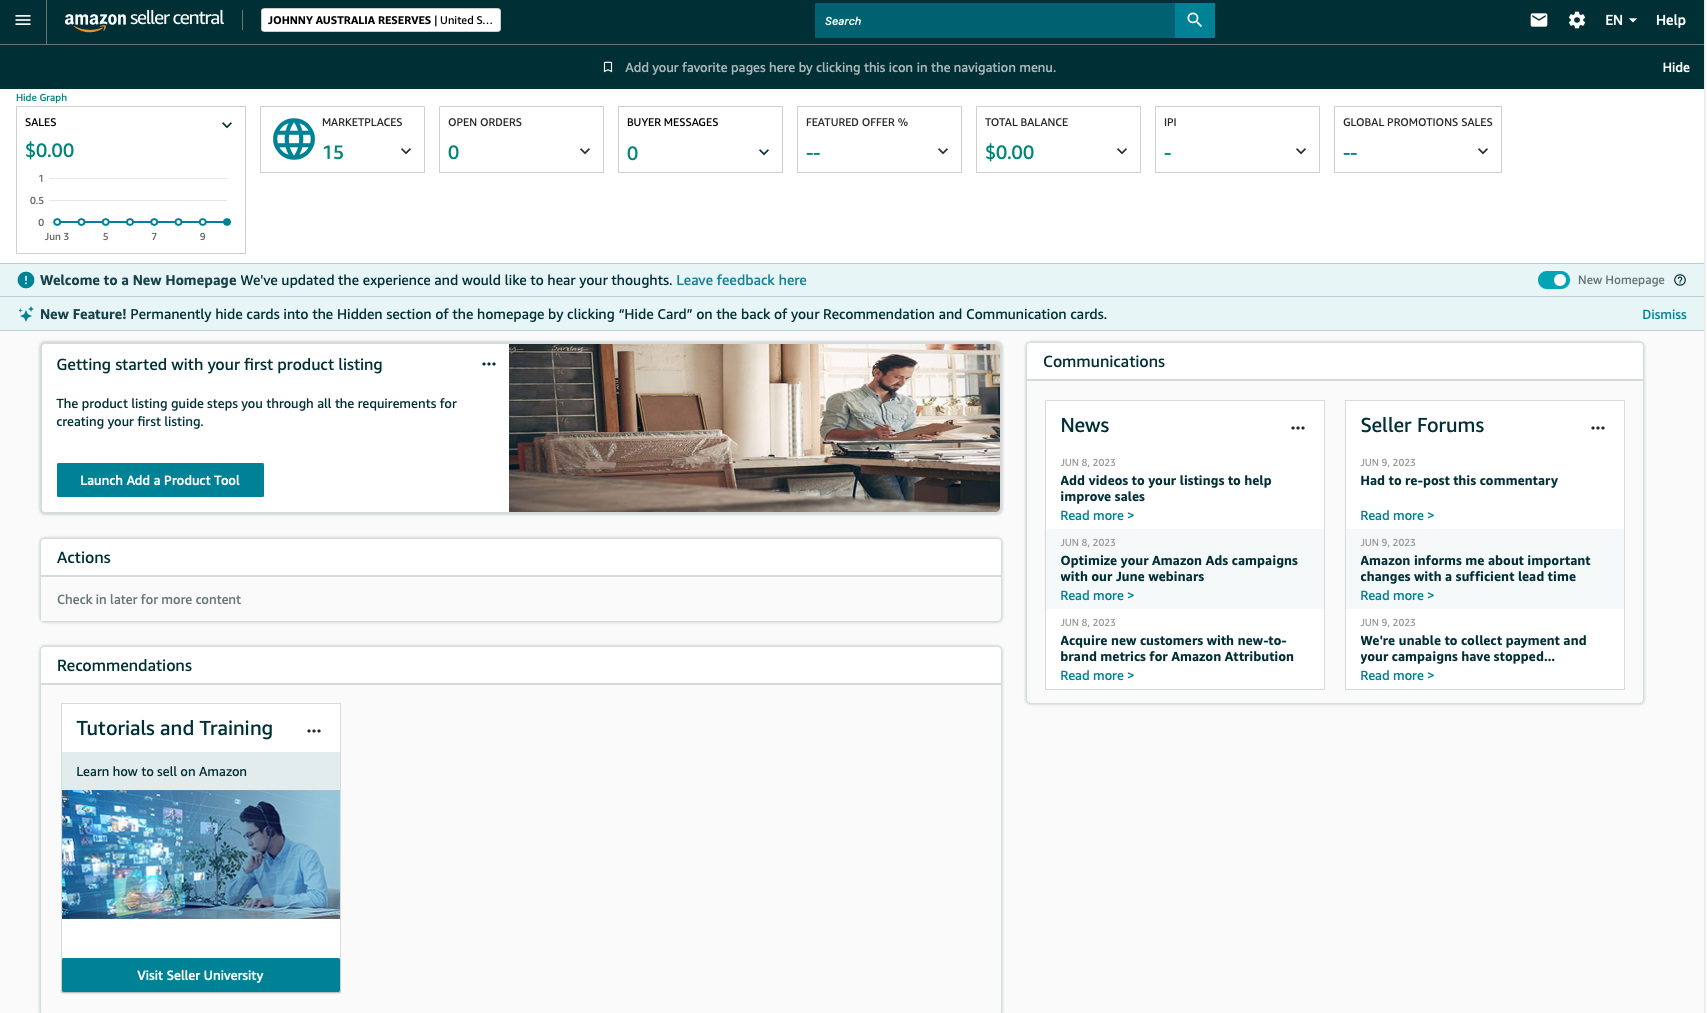
Task: Click the search magnifier button
Action: coord(1194,20)
